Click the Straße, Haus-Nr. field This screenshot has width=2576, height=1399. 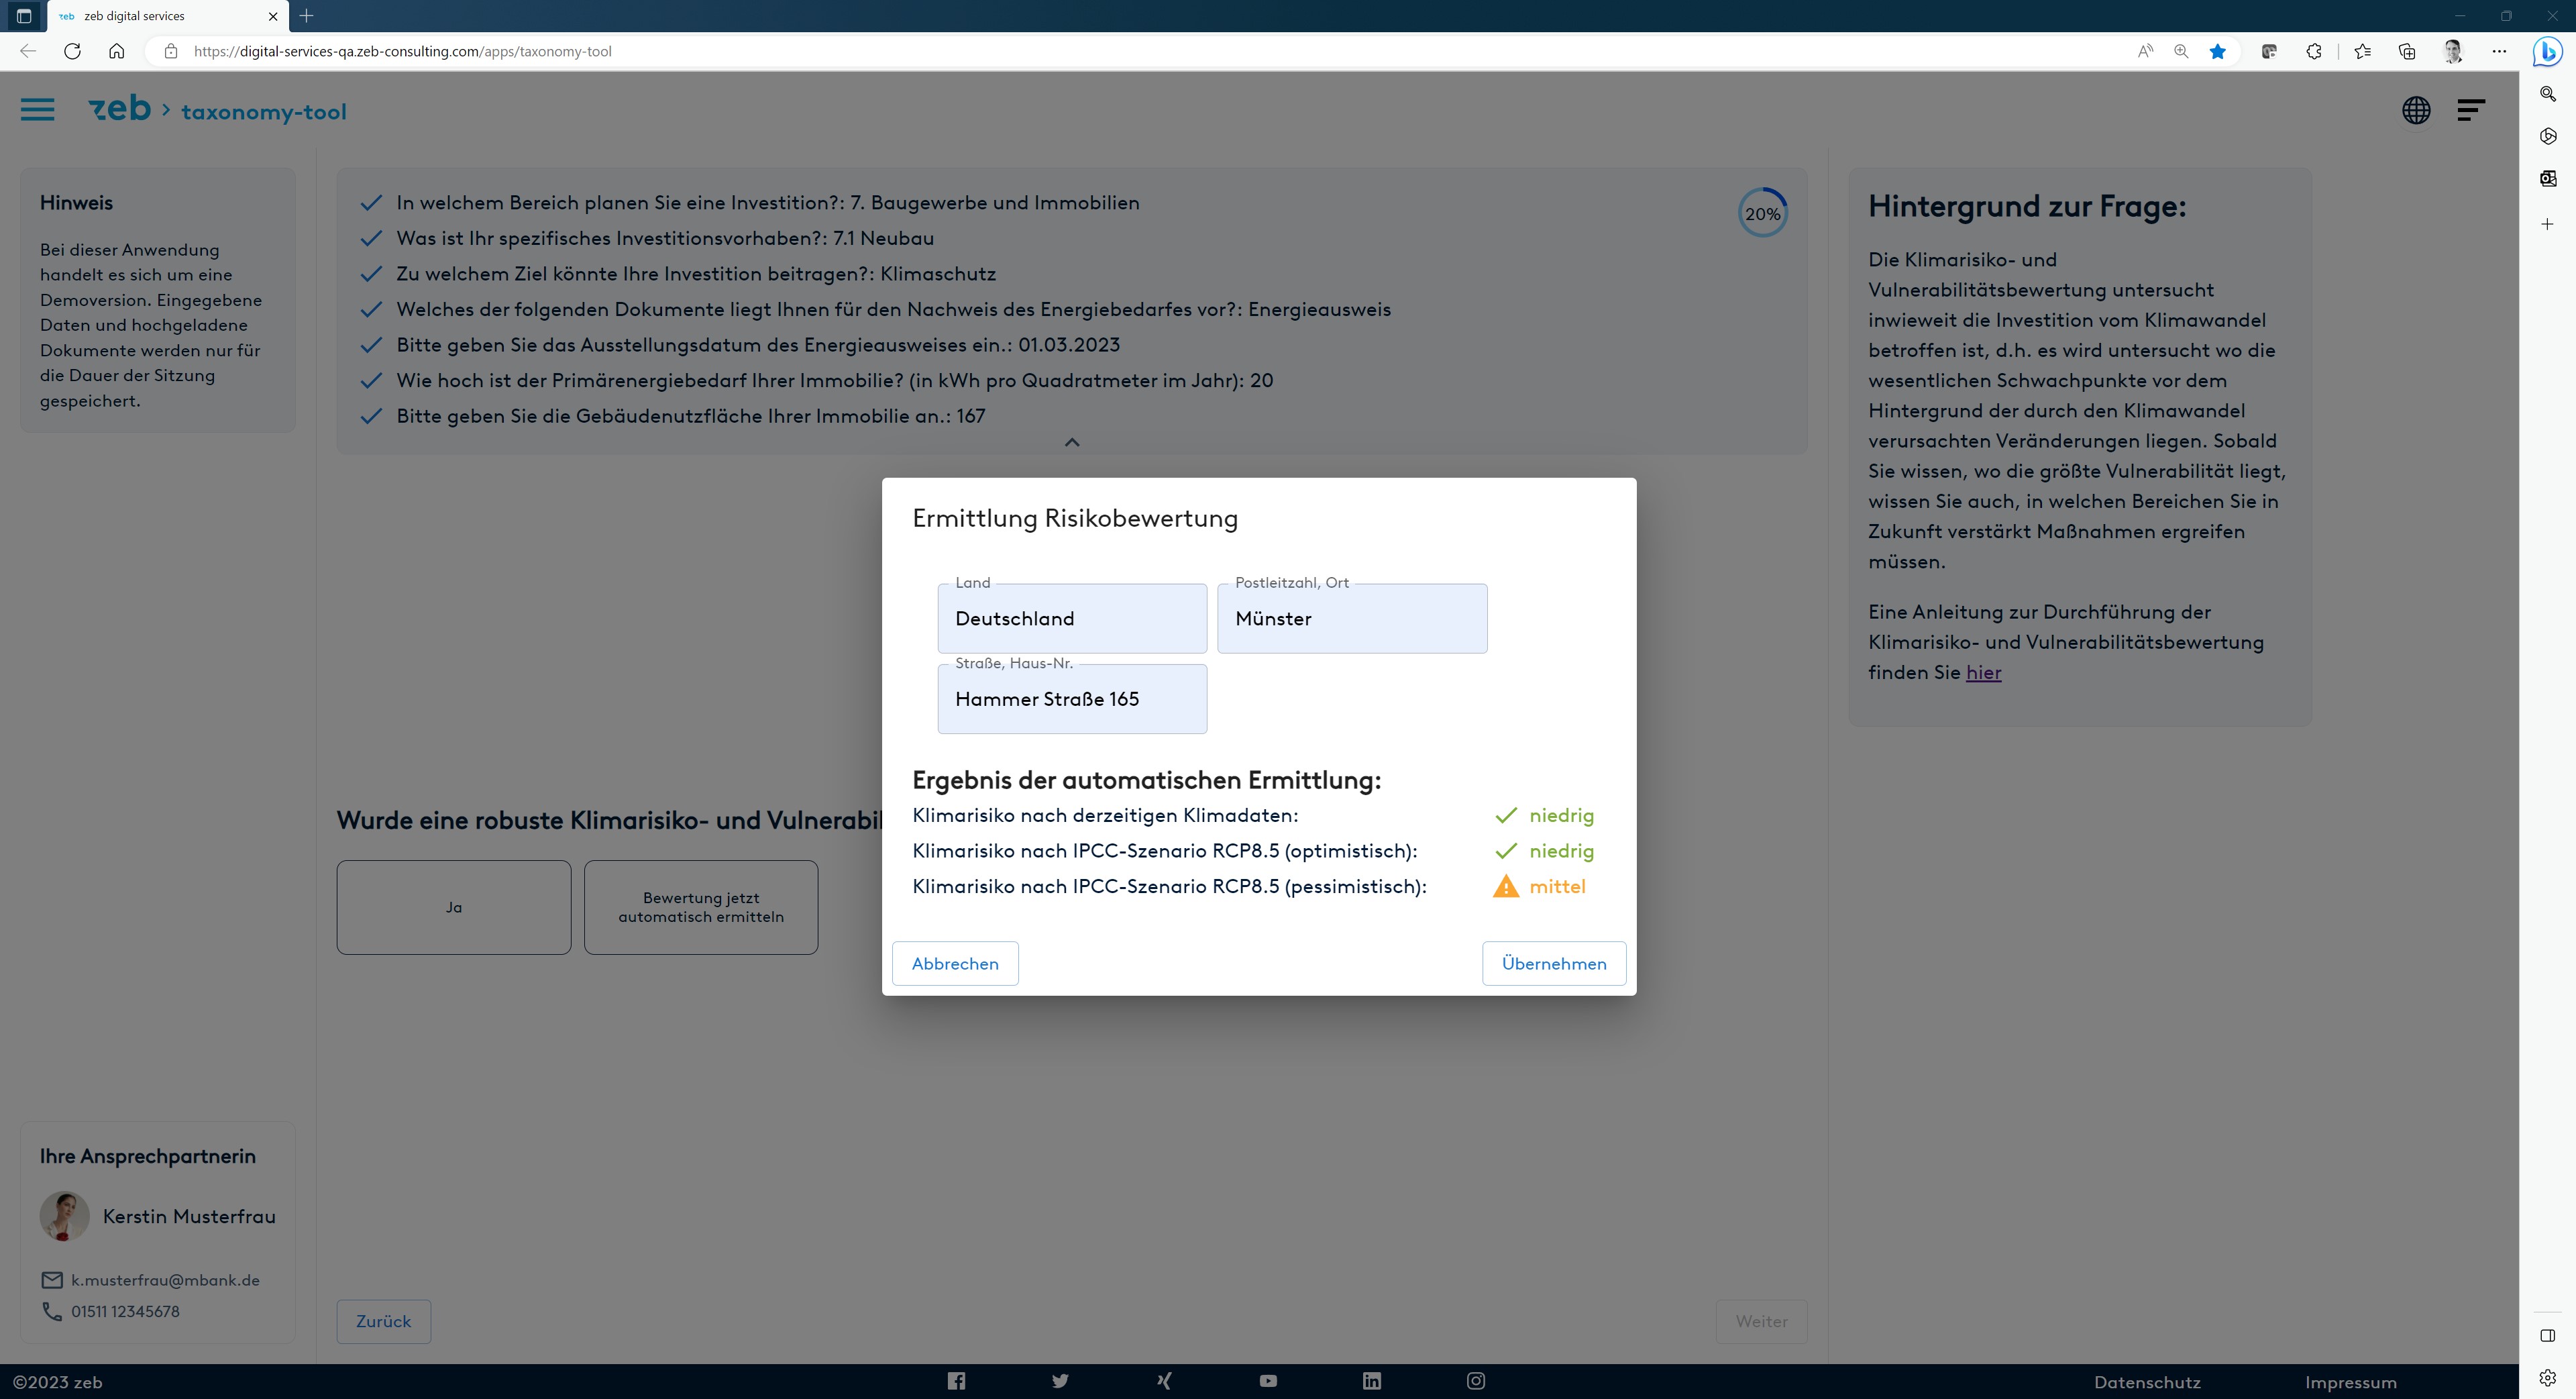(x=1071, y=699)
